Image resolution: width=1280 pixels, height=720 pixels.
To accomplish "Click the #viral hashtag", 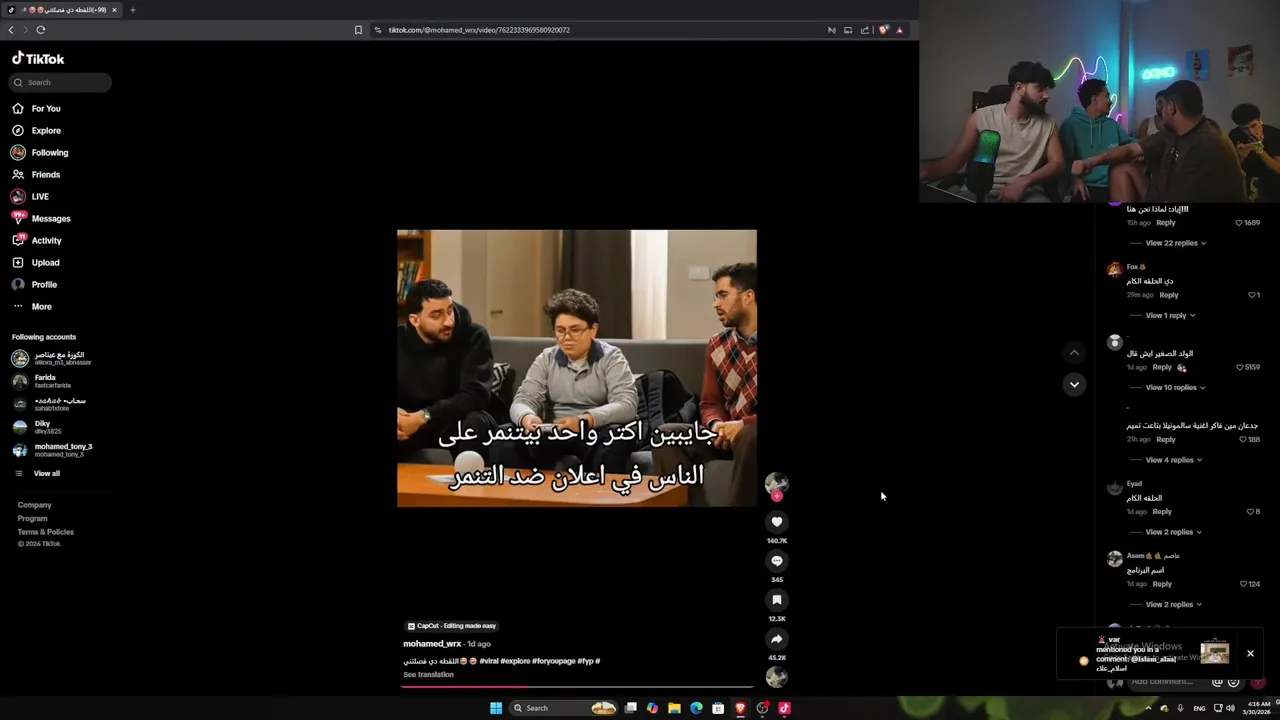I will (489, 661).
